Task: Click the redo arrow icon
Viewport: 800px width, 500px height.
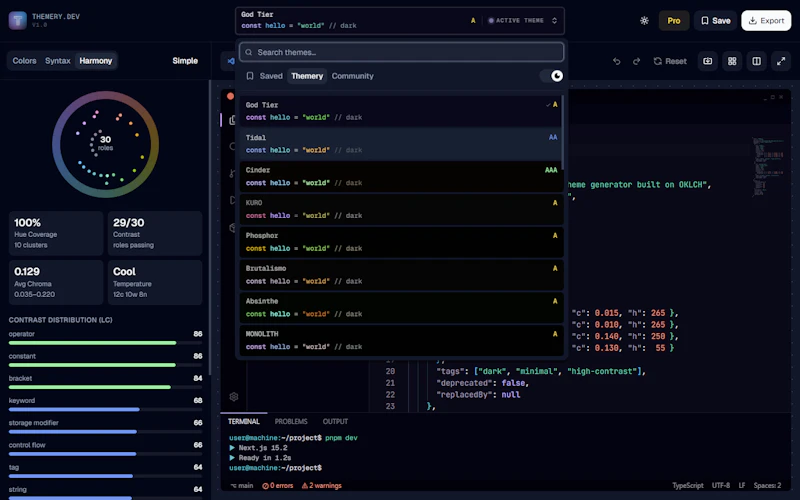Action: tap(636, 61)
